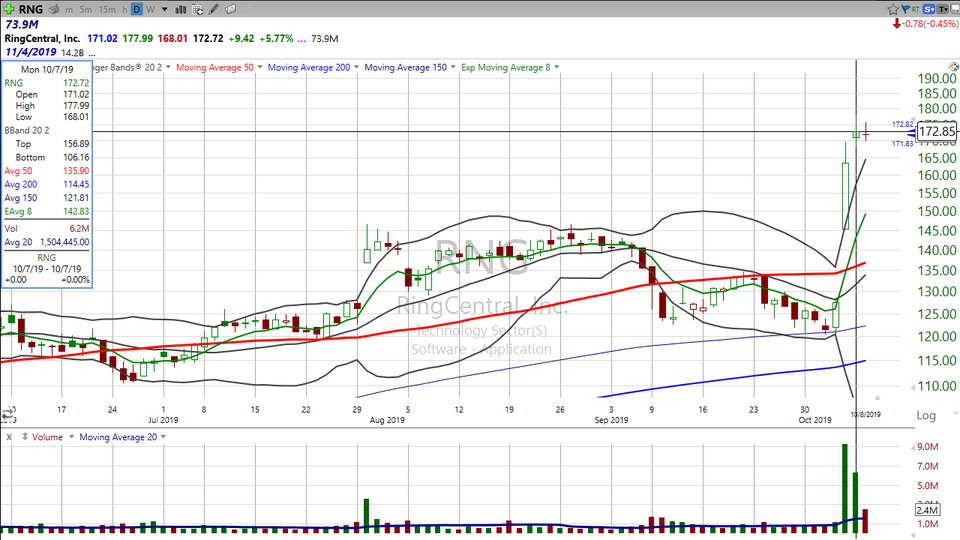Toggle daily timeframe D button
960x540 pixels.
pos(137,9)
